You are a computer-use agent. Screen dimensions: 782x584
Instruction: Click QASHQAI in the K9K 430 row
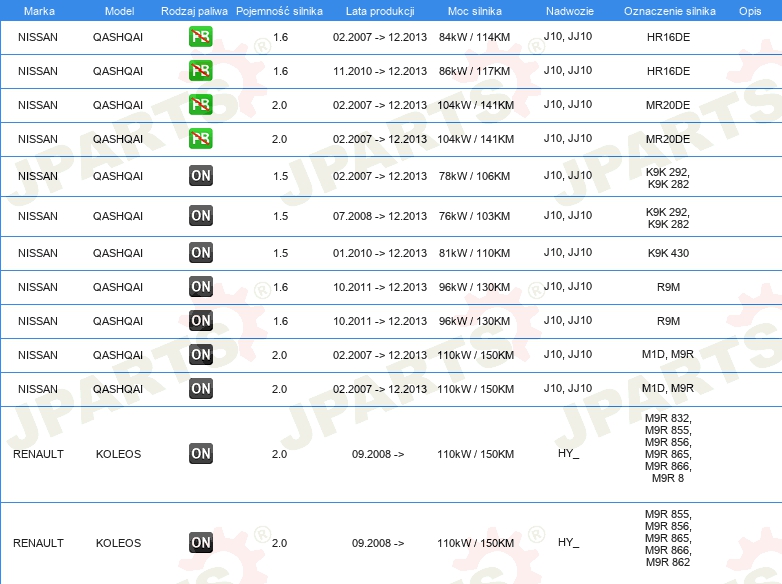coord(118,253)
